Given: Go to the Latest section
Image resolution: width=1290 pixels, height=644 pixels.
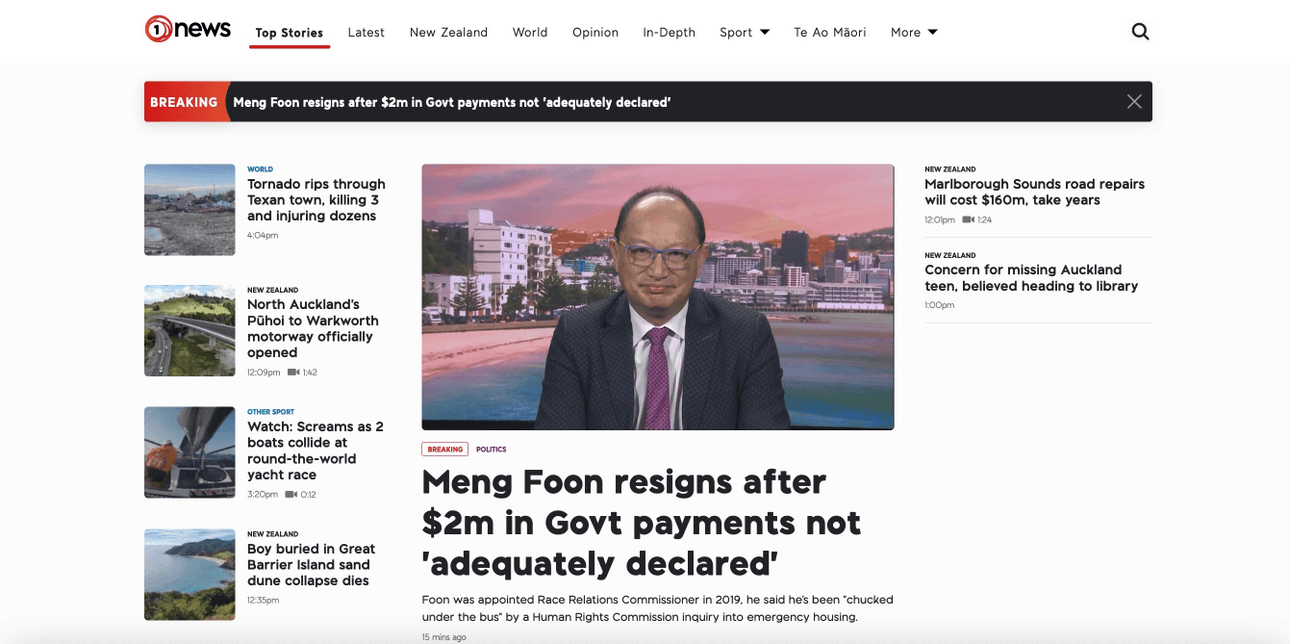Looking at the screenshot, I should [x=366, y=32].
